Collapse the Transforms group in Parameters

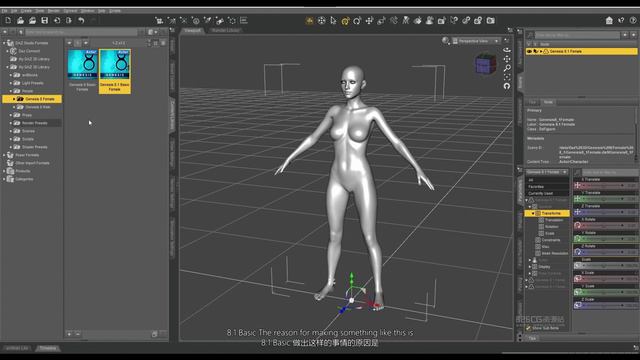(533, 213)
